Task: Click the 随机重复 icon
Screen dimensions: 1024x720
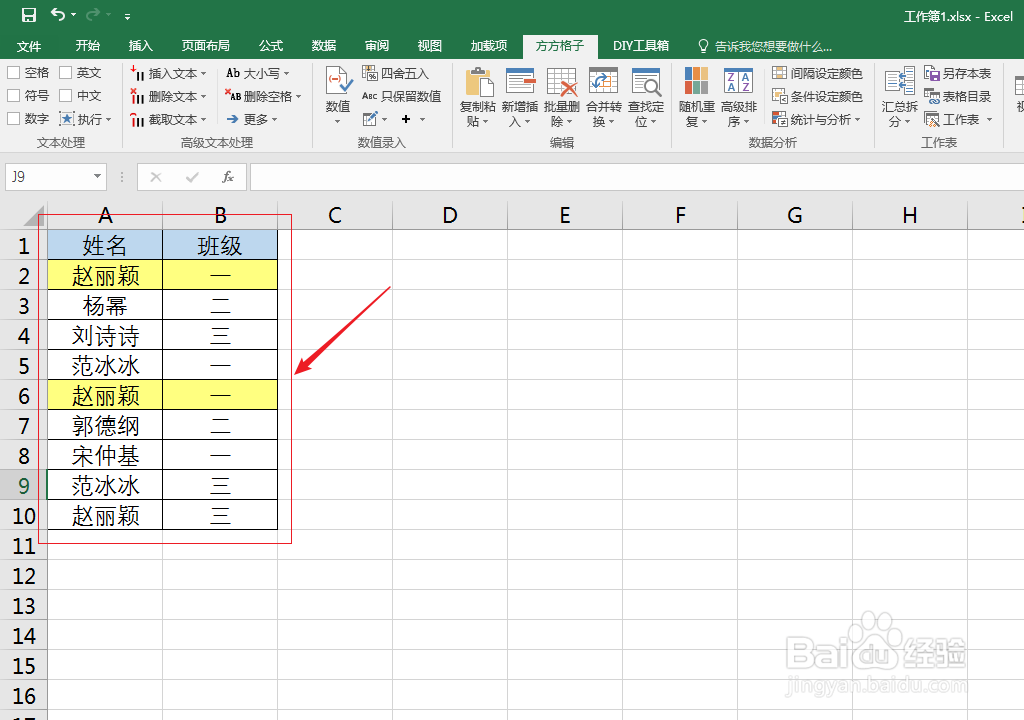Action: (696, 81)
